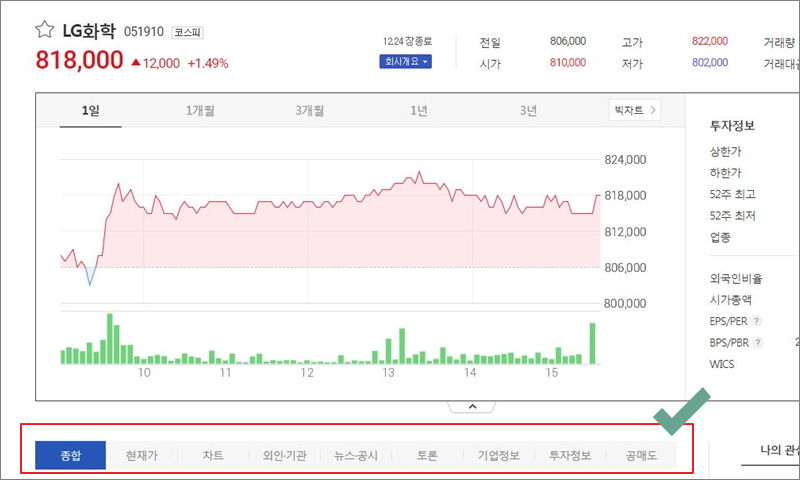Collapse the chart with the up chevron

(x=472, y=407)
